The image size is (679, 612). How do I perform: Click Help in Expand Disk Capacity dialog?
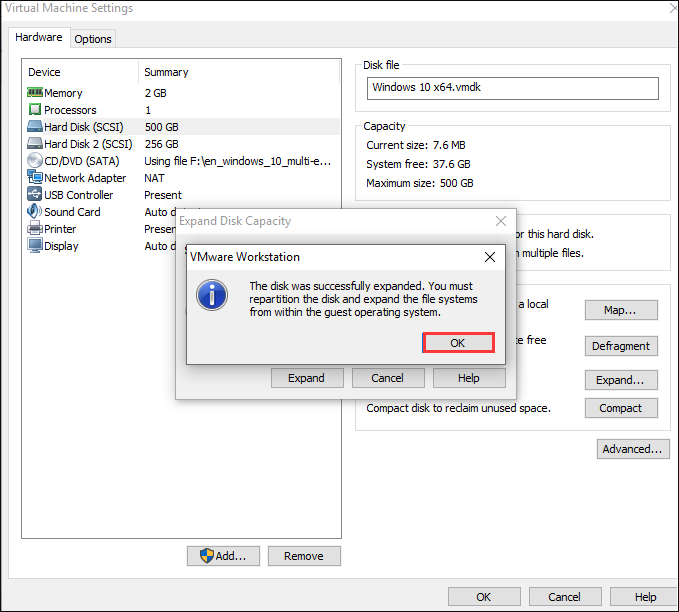[x=469, y=378]
